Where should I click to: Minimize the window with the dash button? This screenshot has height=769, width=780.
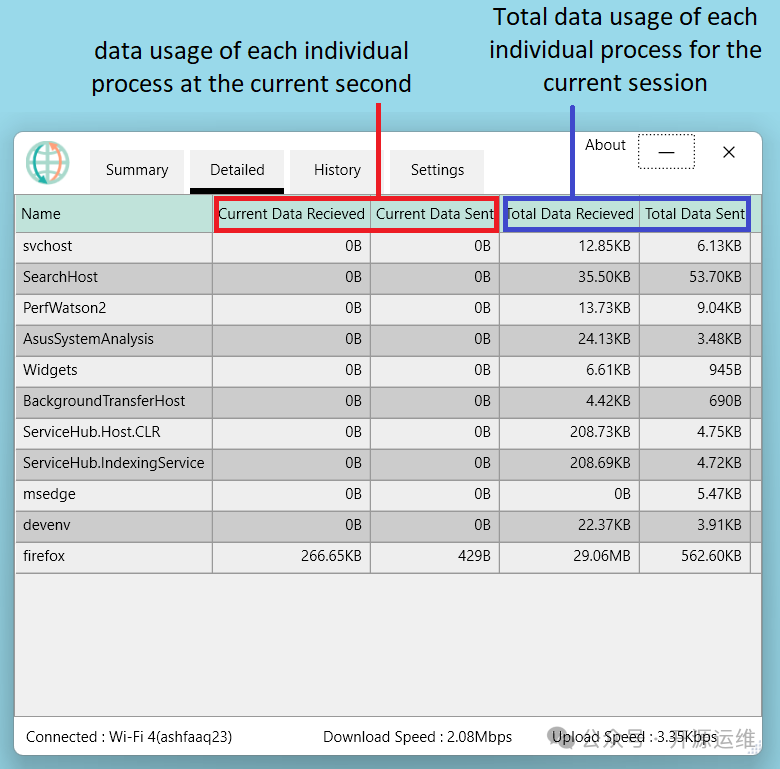point(666,152)
